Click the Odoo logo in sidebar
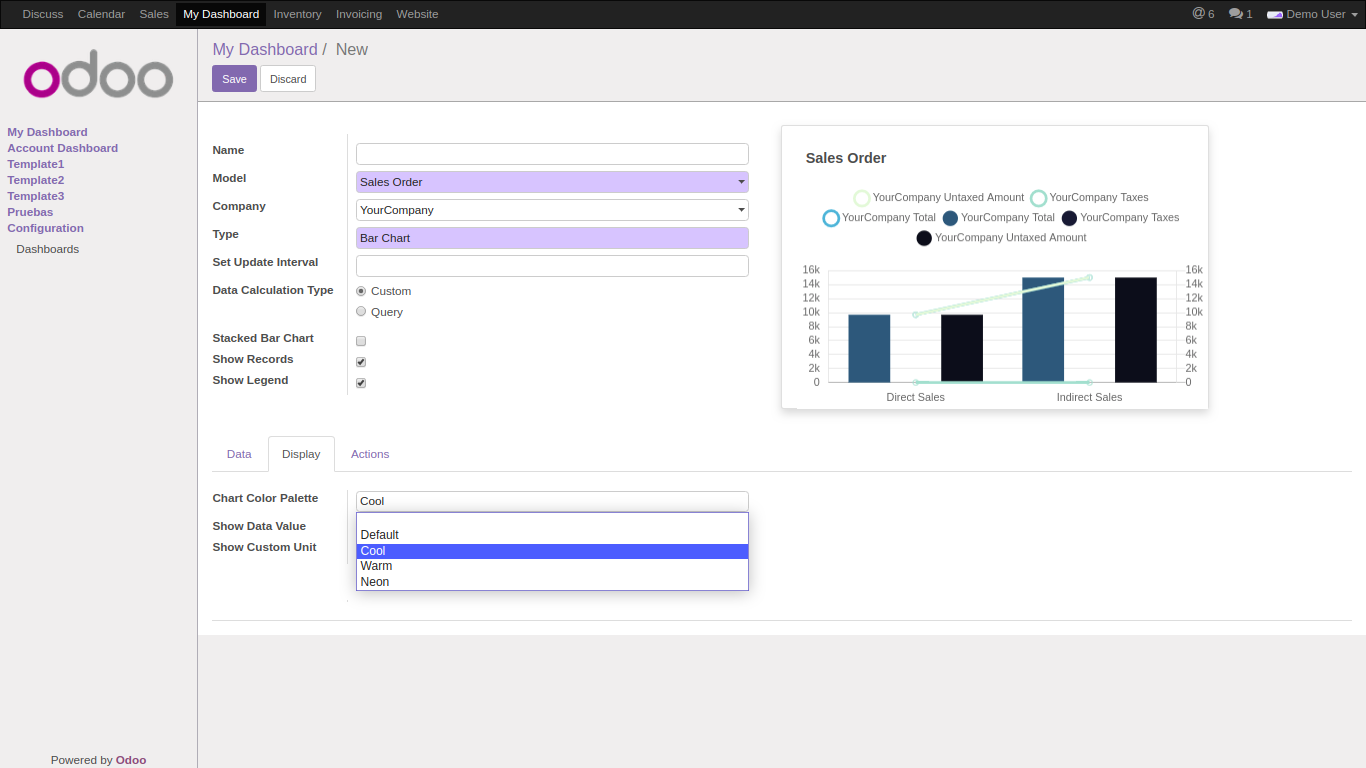The height and width of the screenshot is (768, 1366). pyautogui.click(x=98, y=75)
